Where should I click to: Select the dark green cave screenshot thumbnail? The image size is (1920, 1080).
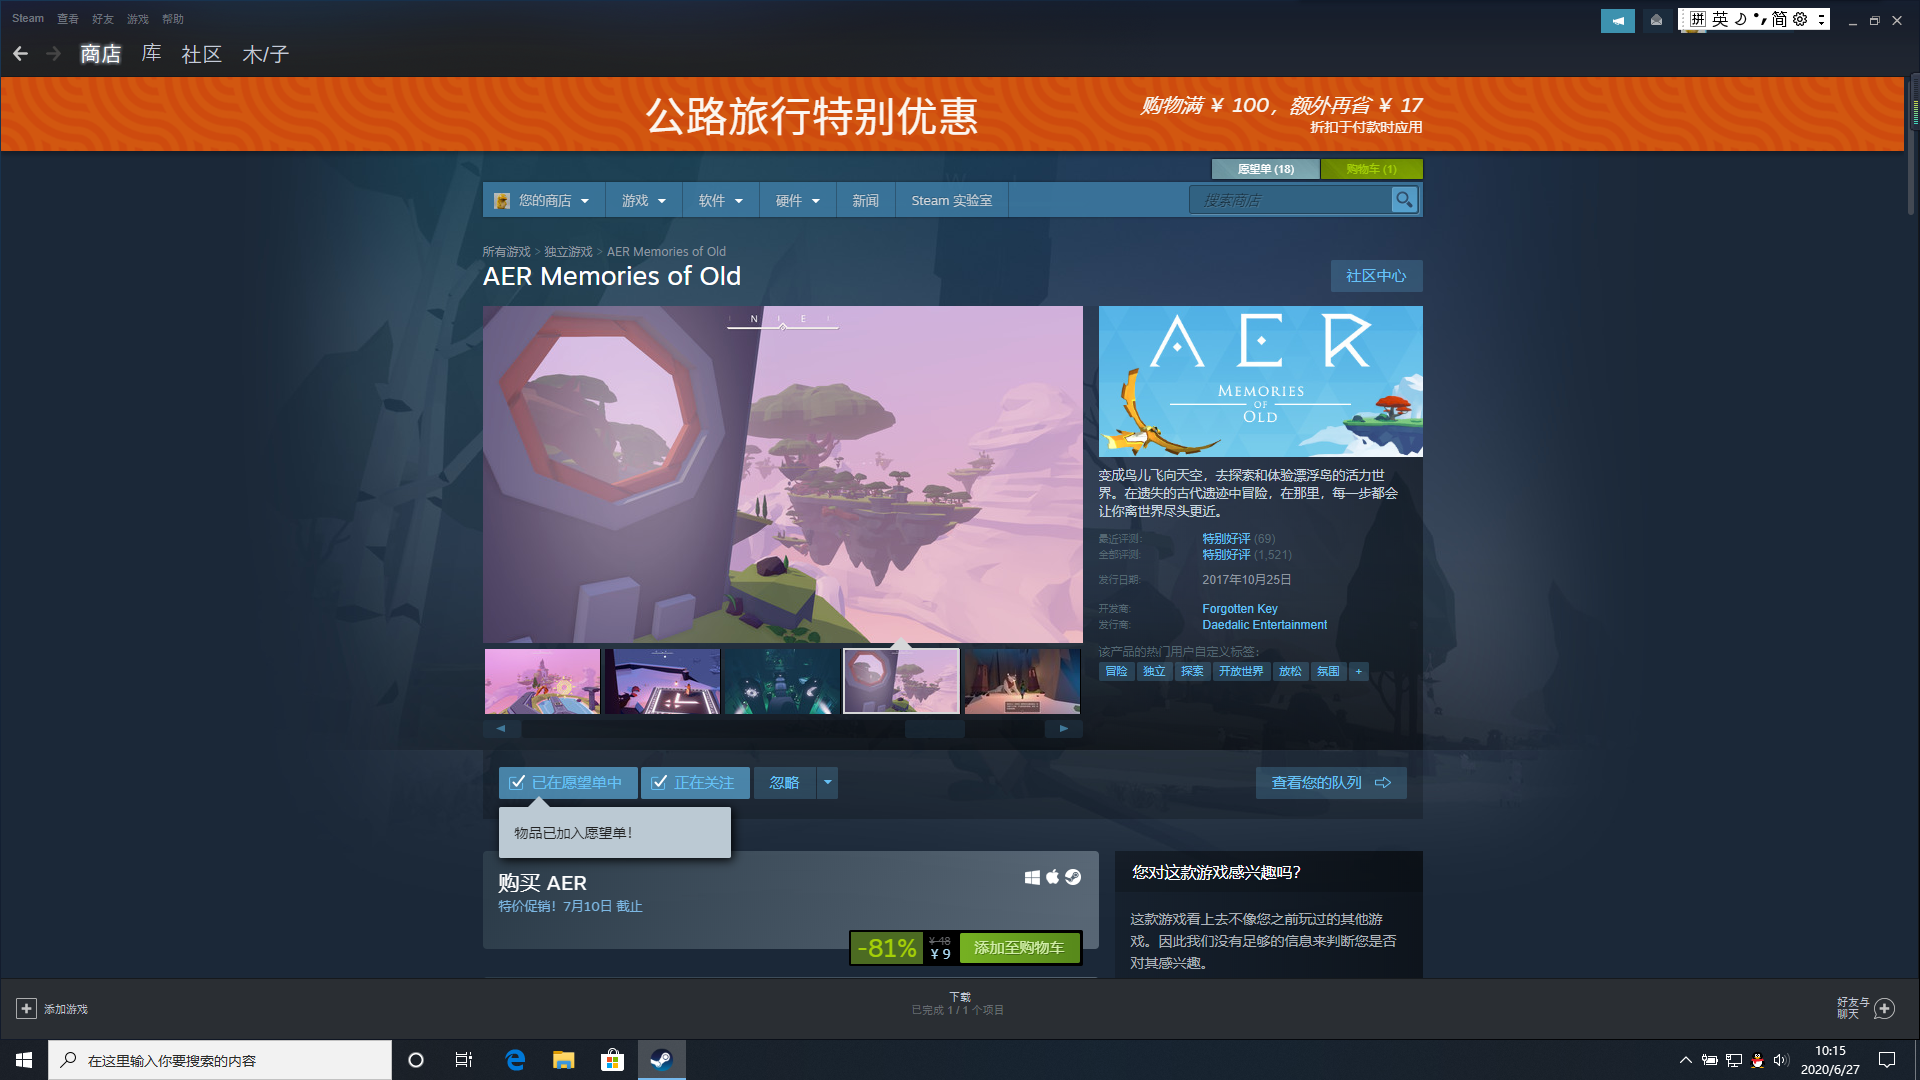(x=781, y=682)
